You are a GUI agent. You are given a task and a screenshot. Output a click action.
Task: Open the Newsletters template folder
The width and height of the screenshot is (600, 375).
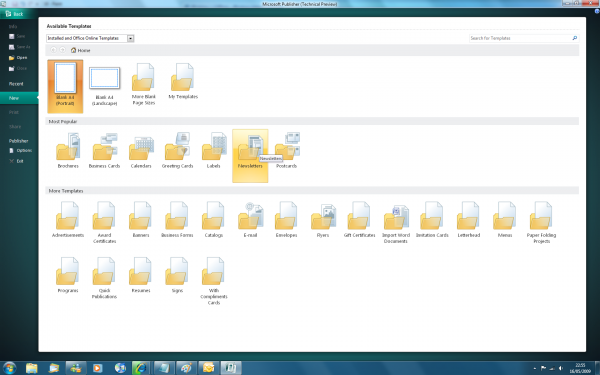coord(250,156)
